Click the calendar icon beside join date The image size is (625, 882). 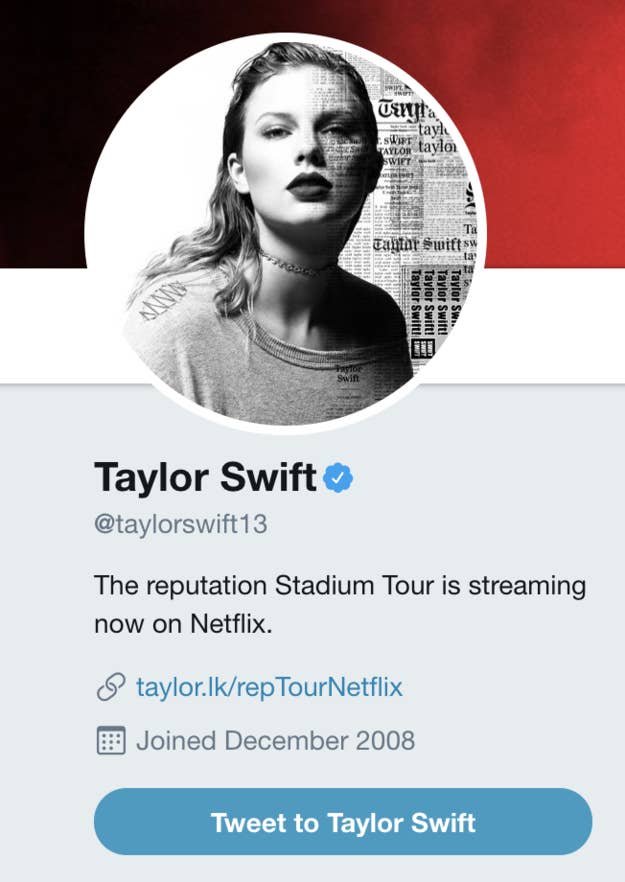109,741
